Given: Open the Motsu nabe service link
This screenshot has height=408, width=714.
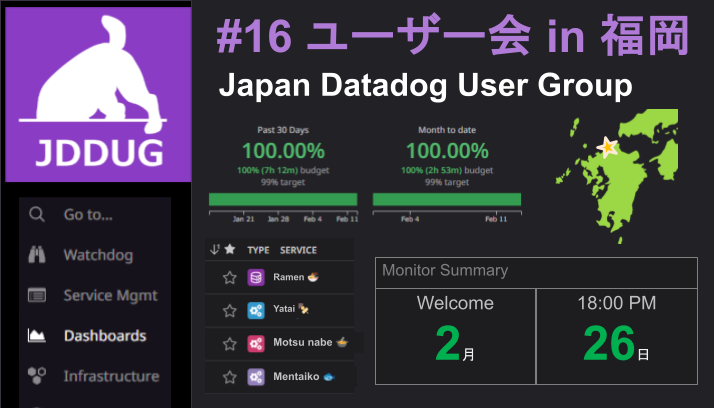Looking at the screenshot, I should point(302,343).
